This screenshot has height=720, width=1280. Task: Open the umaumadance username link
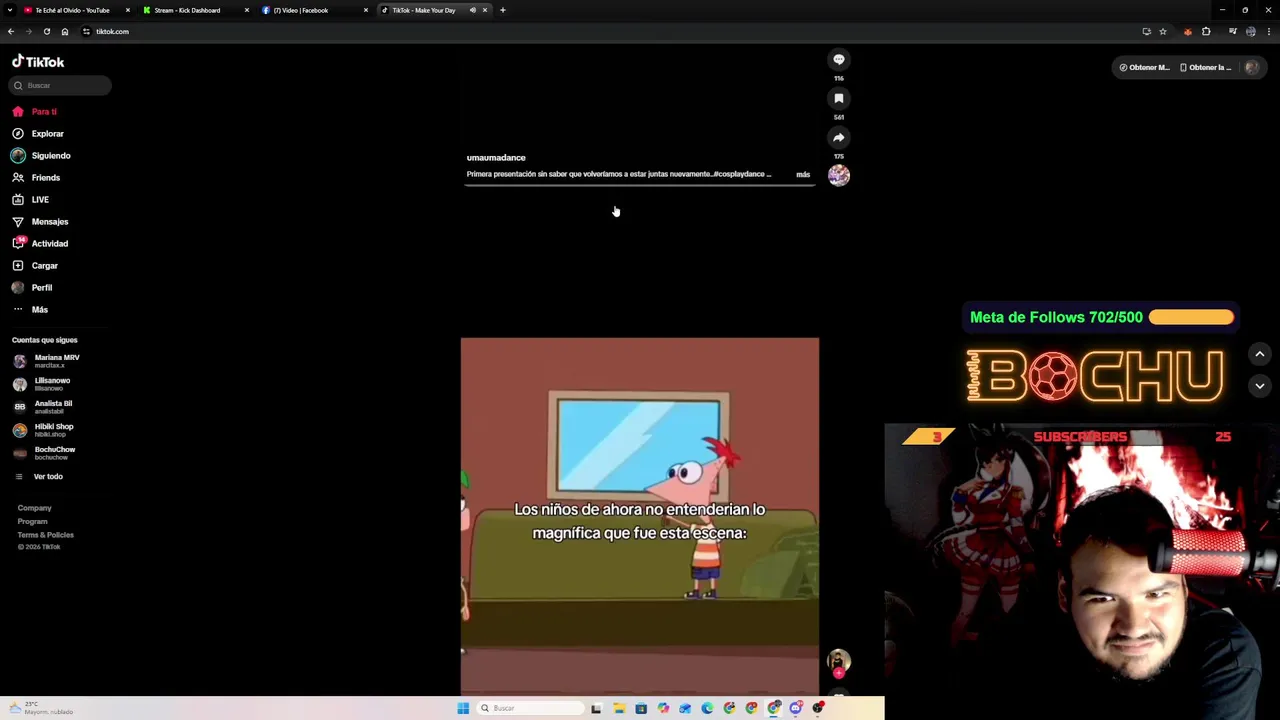496,157
